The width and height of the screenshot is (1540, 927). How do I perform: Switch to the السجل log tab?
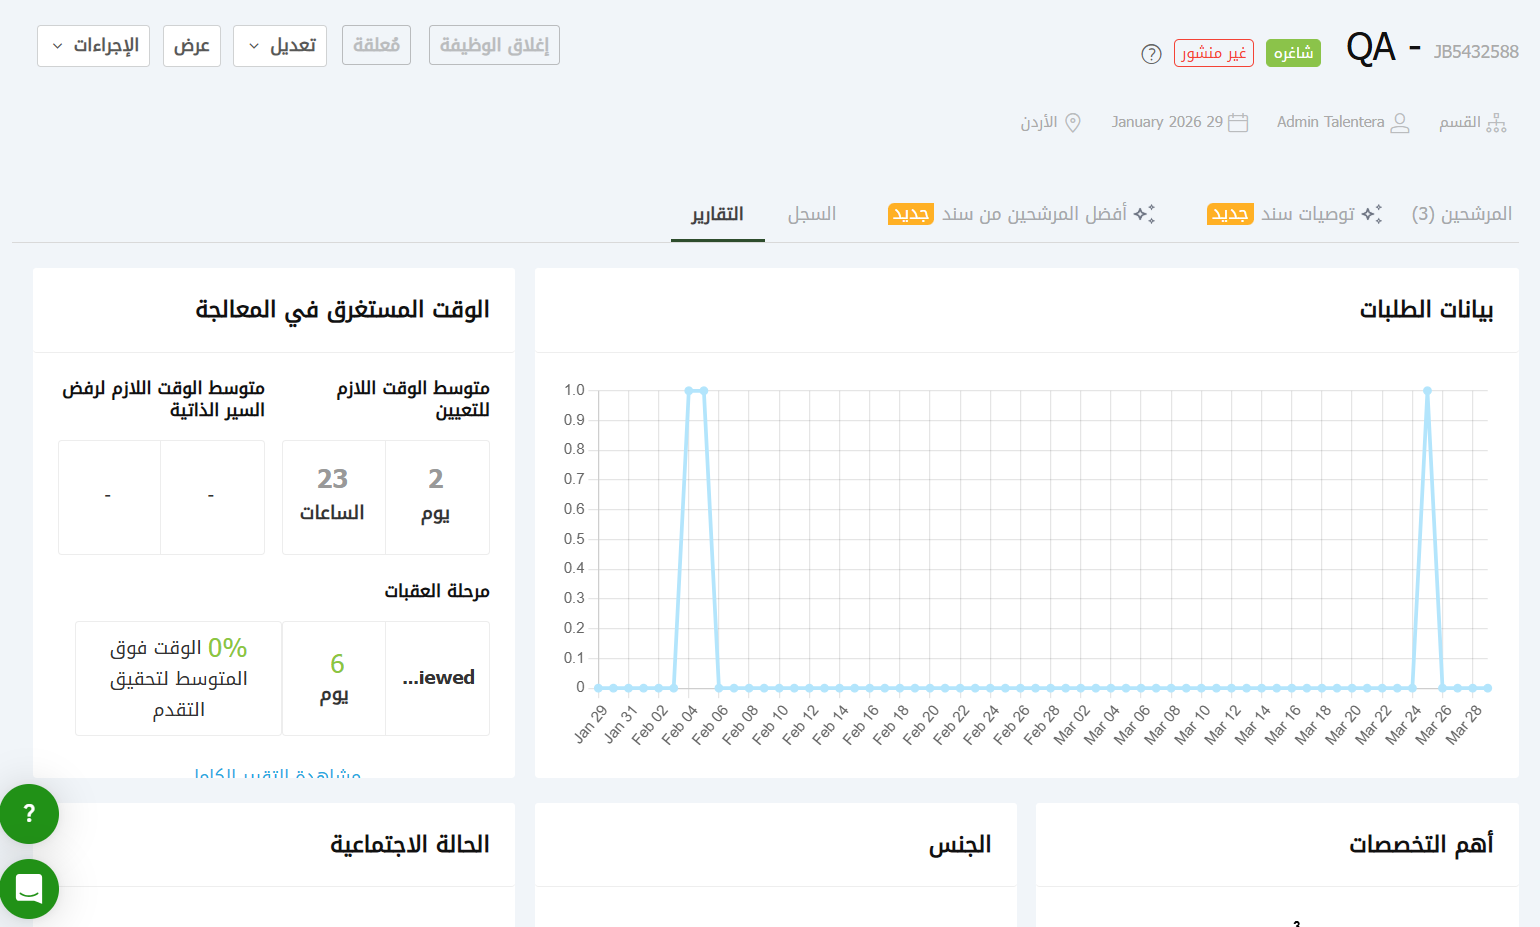(811, 214)
